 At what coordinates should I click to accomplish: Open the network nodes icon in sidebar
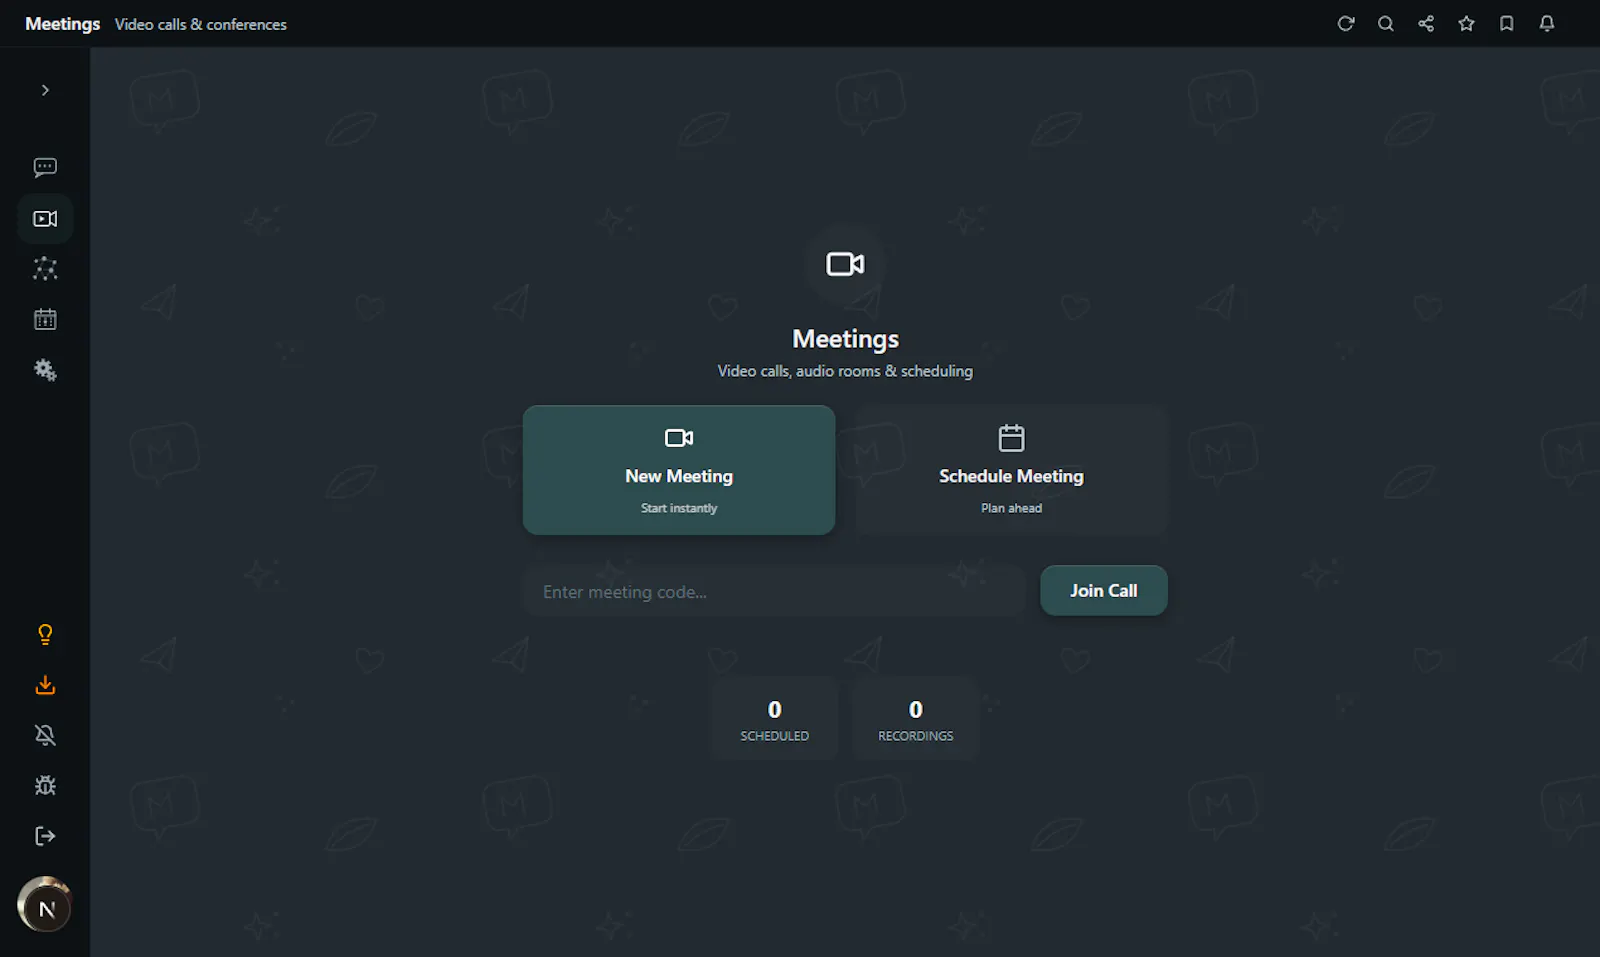[x=45, y=269]
